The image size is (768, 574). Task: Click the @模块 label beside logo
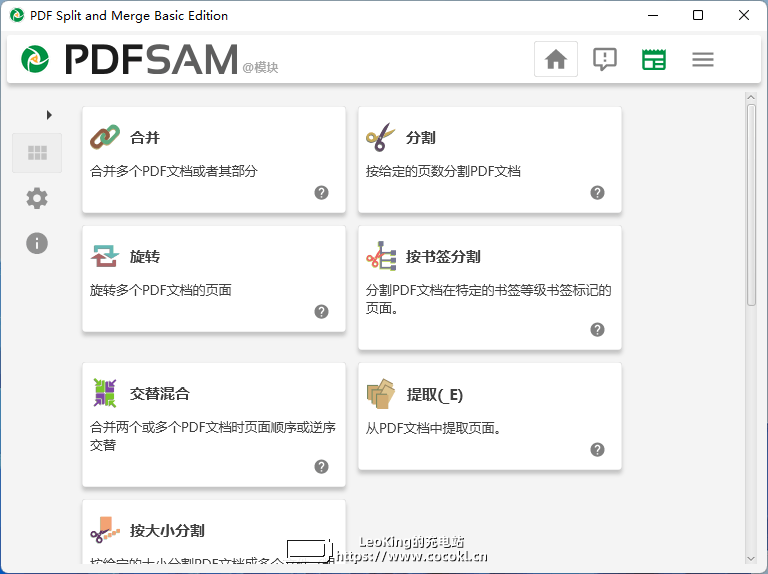pos(260,68)
